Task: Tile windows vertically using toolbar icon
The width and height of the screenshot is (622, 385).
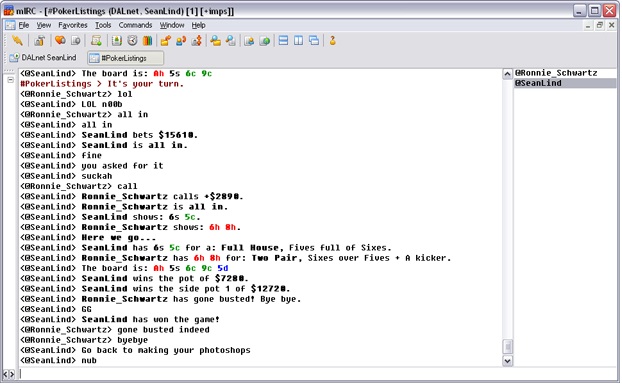Action: 299,40
